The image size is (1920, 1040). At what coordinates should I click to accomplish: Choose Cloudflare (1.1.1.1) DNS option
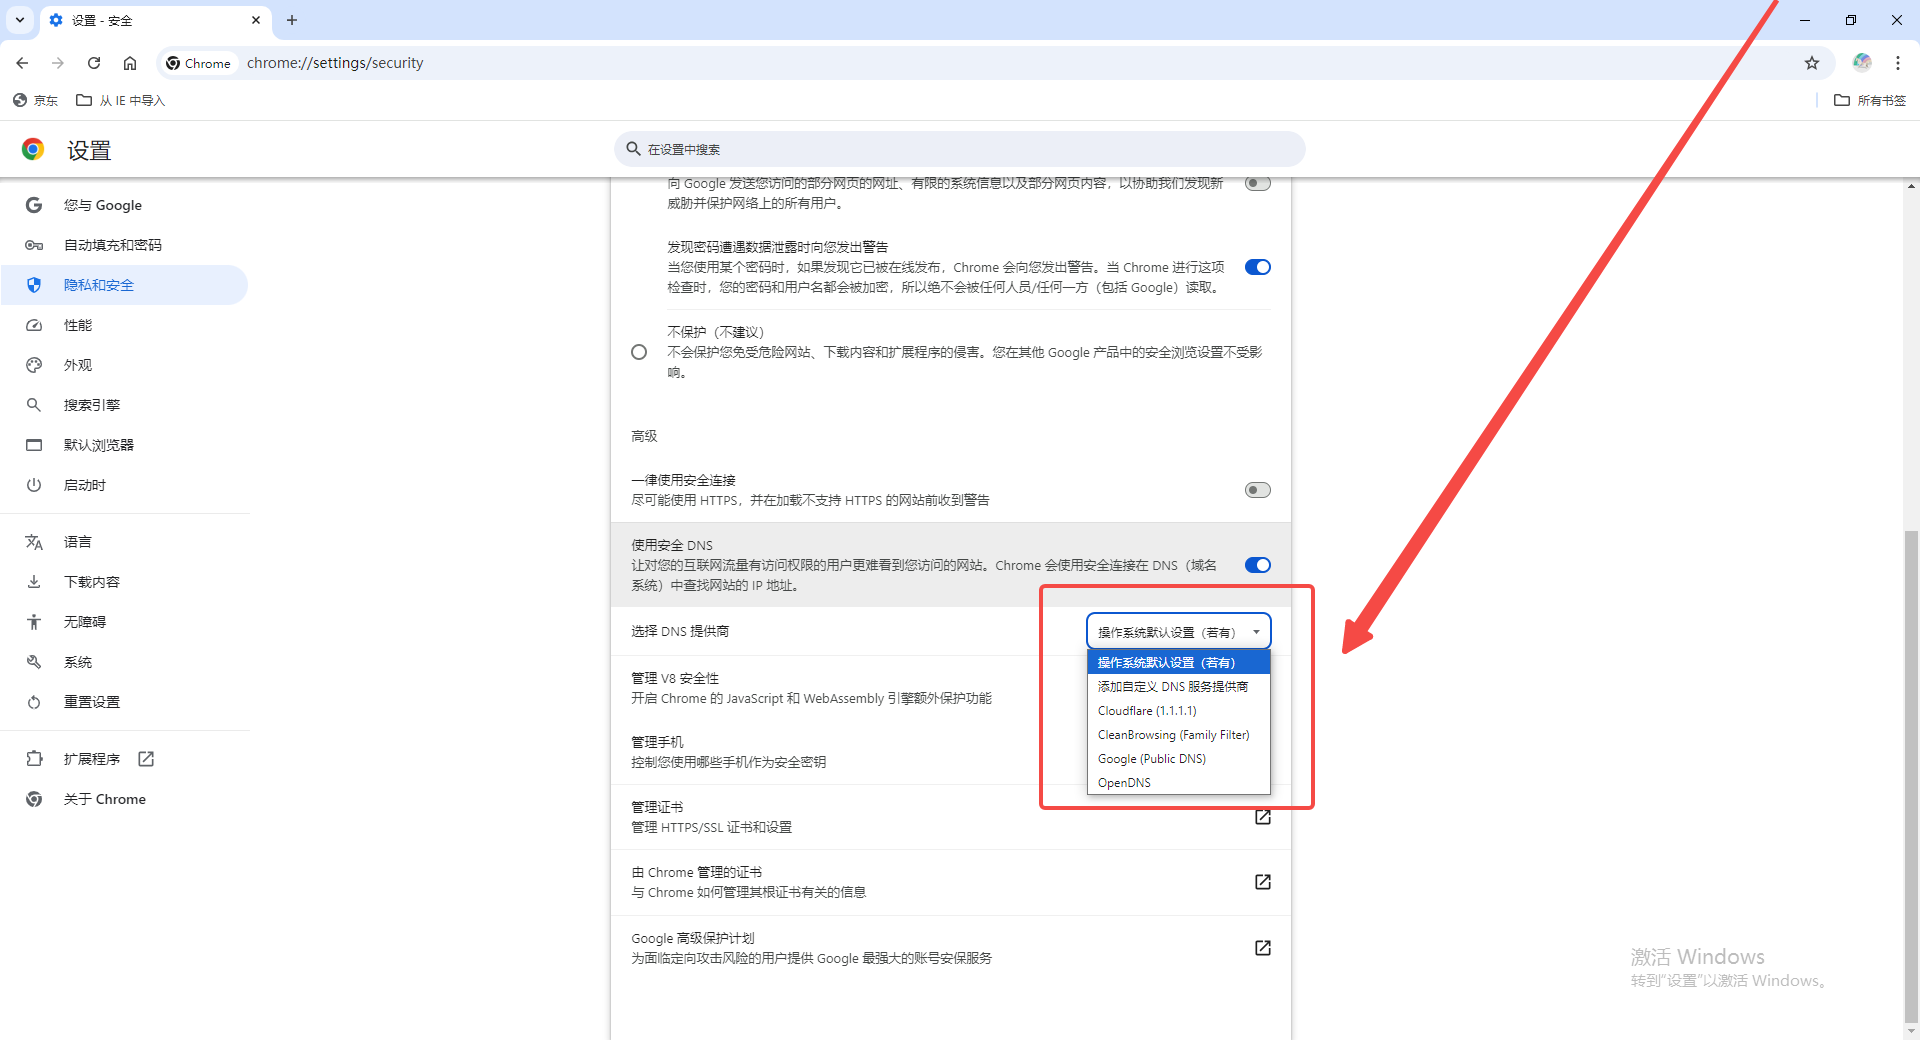[1179, 710]
